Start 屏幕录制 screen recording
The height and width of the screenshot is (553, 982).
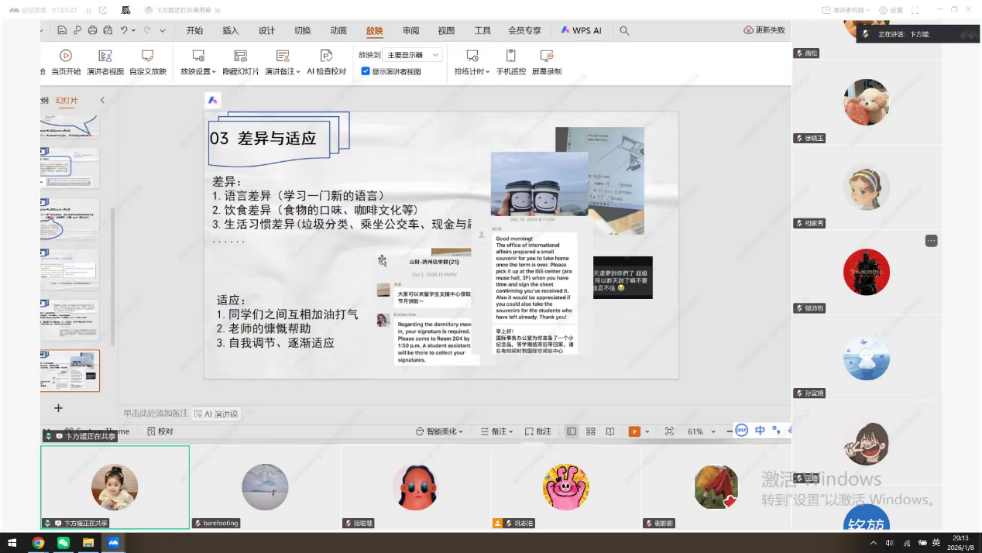coord(546,56)
